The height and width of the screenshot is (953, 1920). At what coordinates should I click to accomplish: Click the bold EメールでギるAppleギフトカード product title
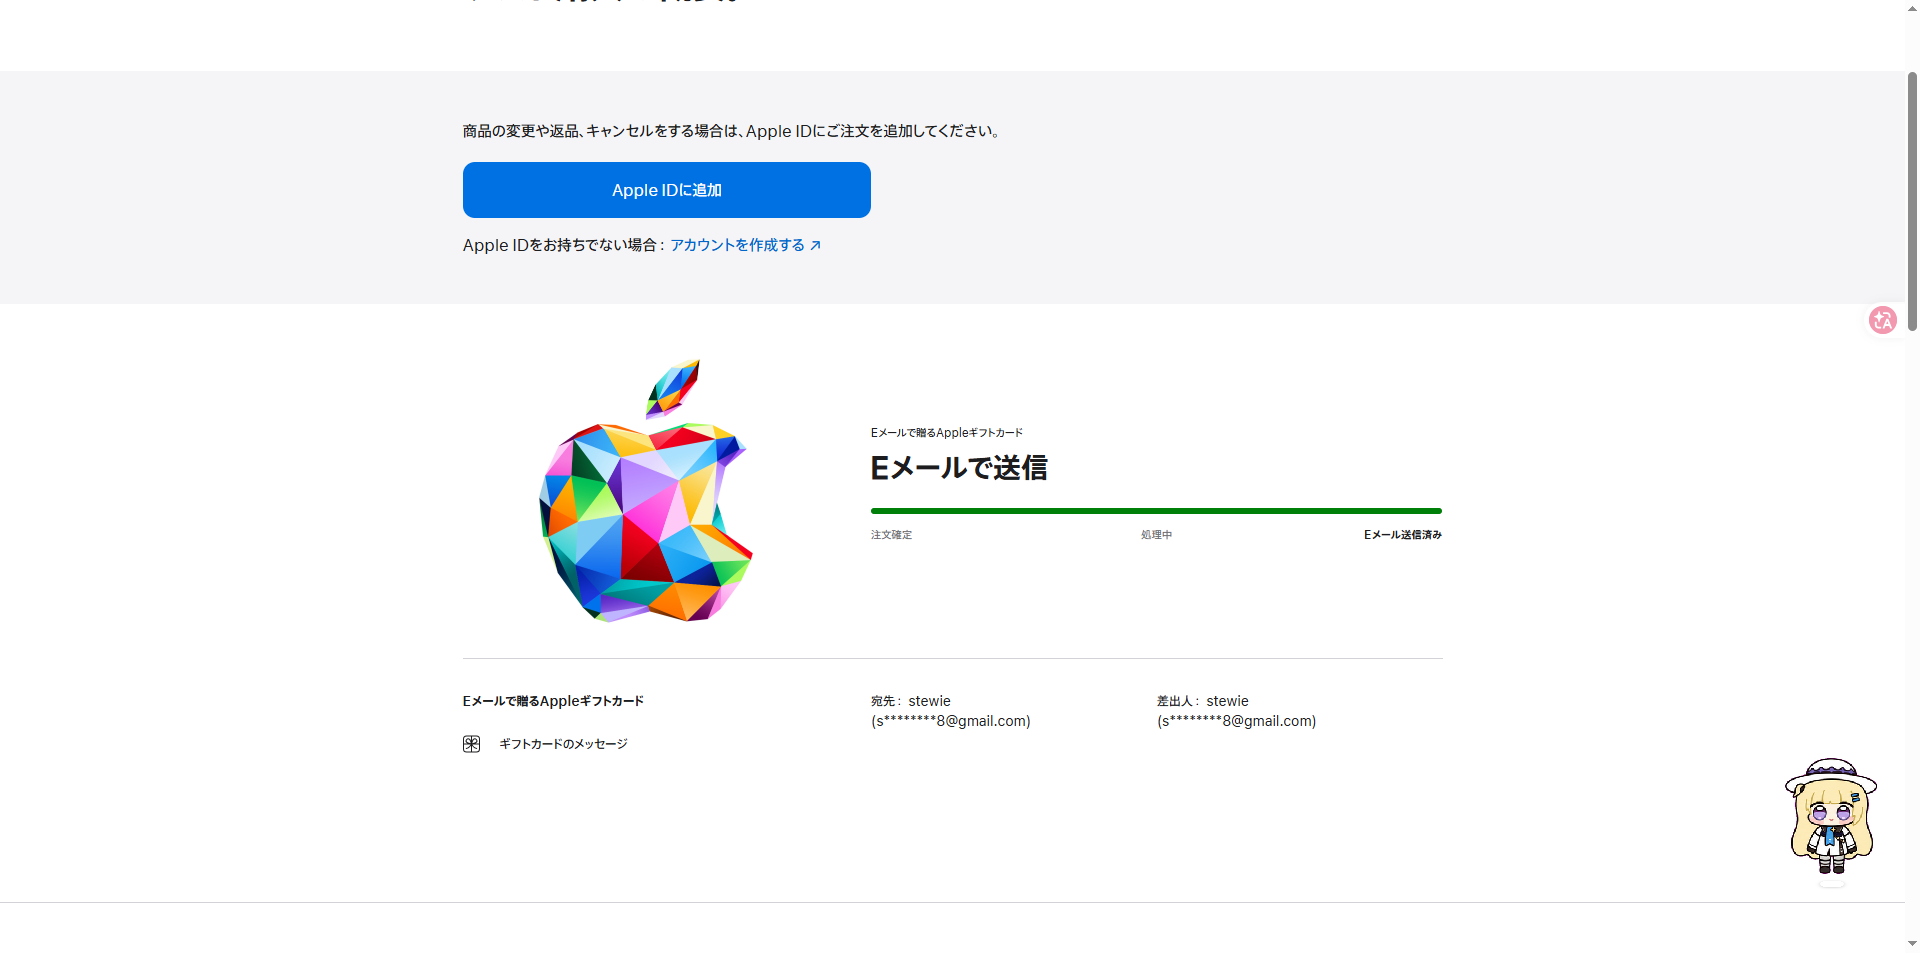[x=553, y=701]
